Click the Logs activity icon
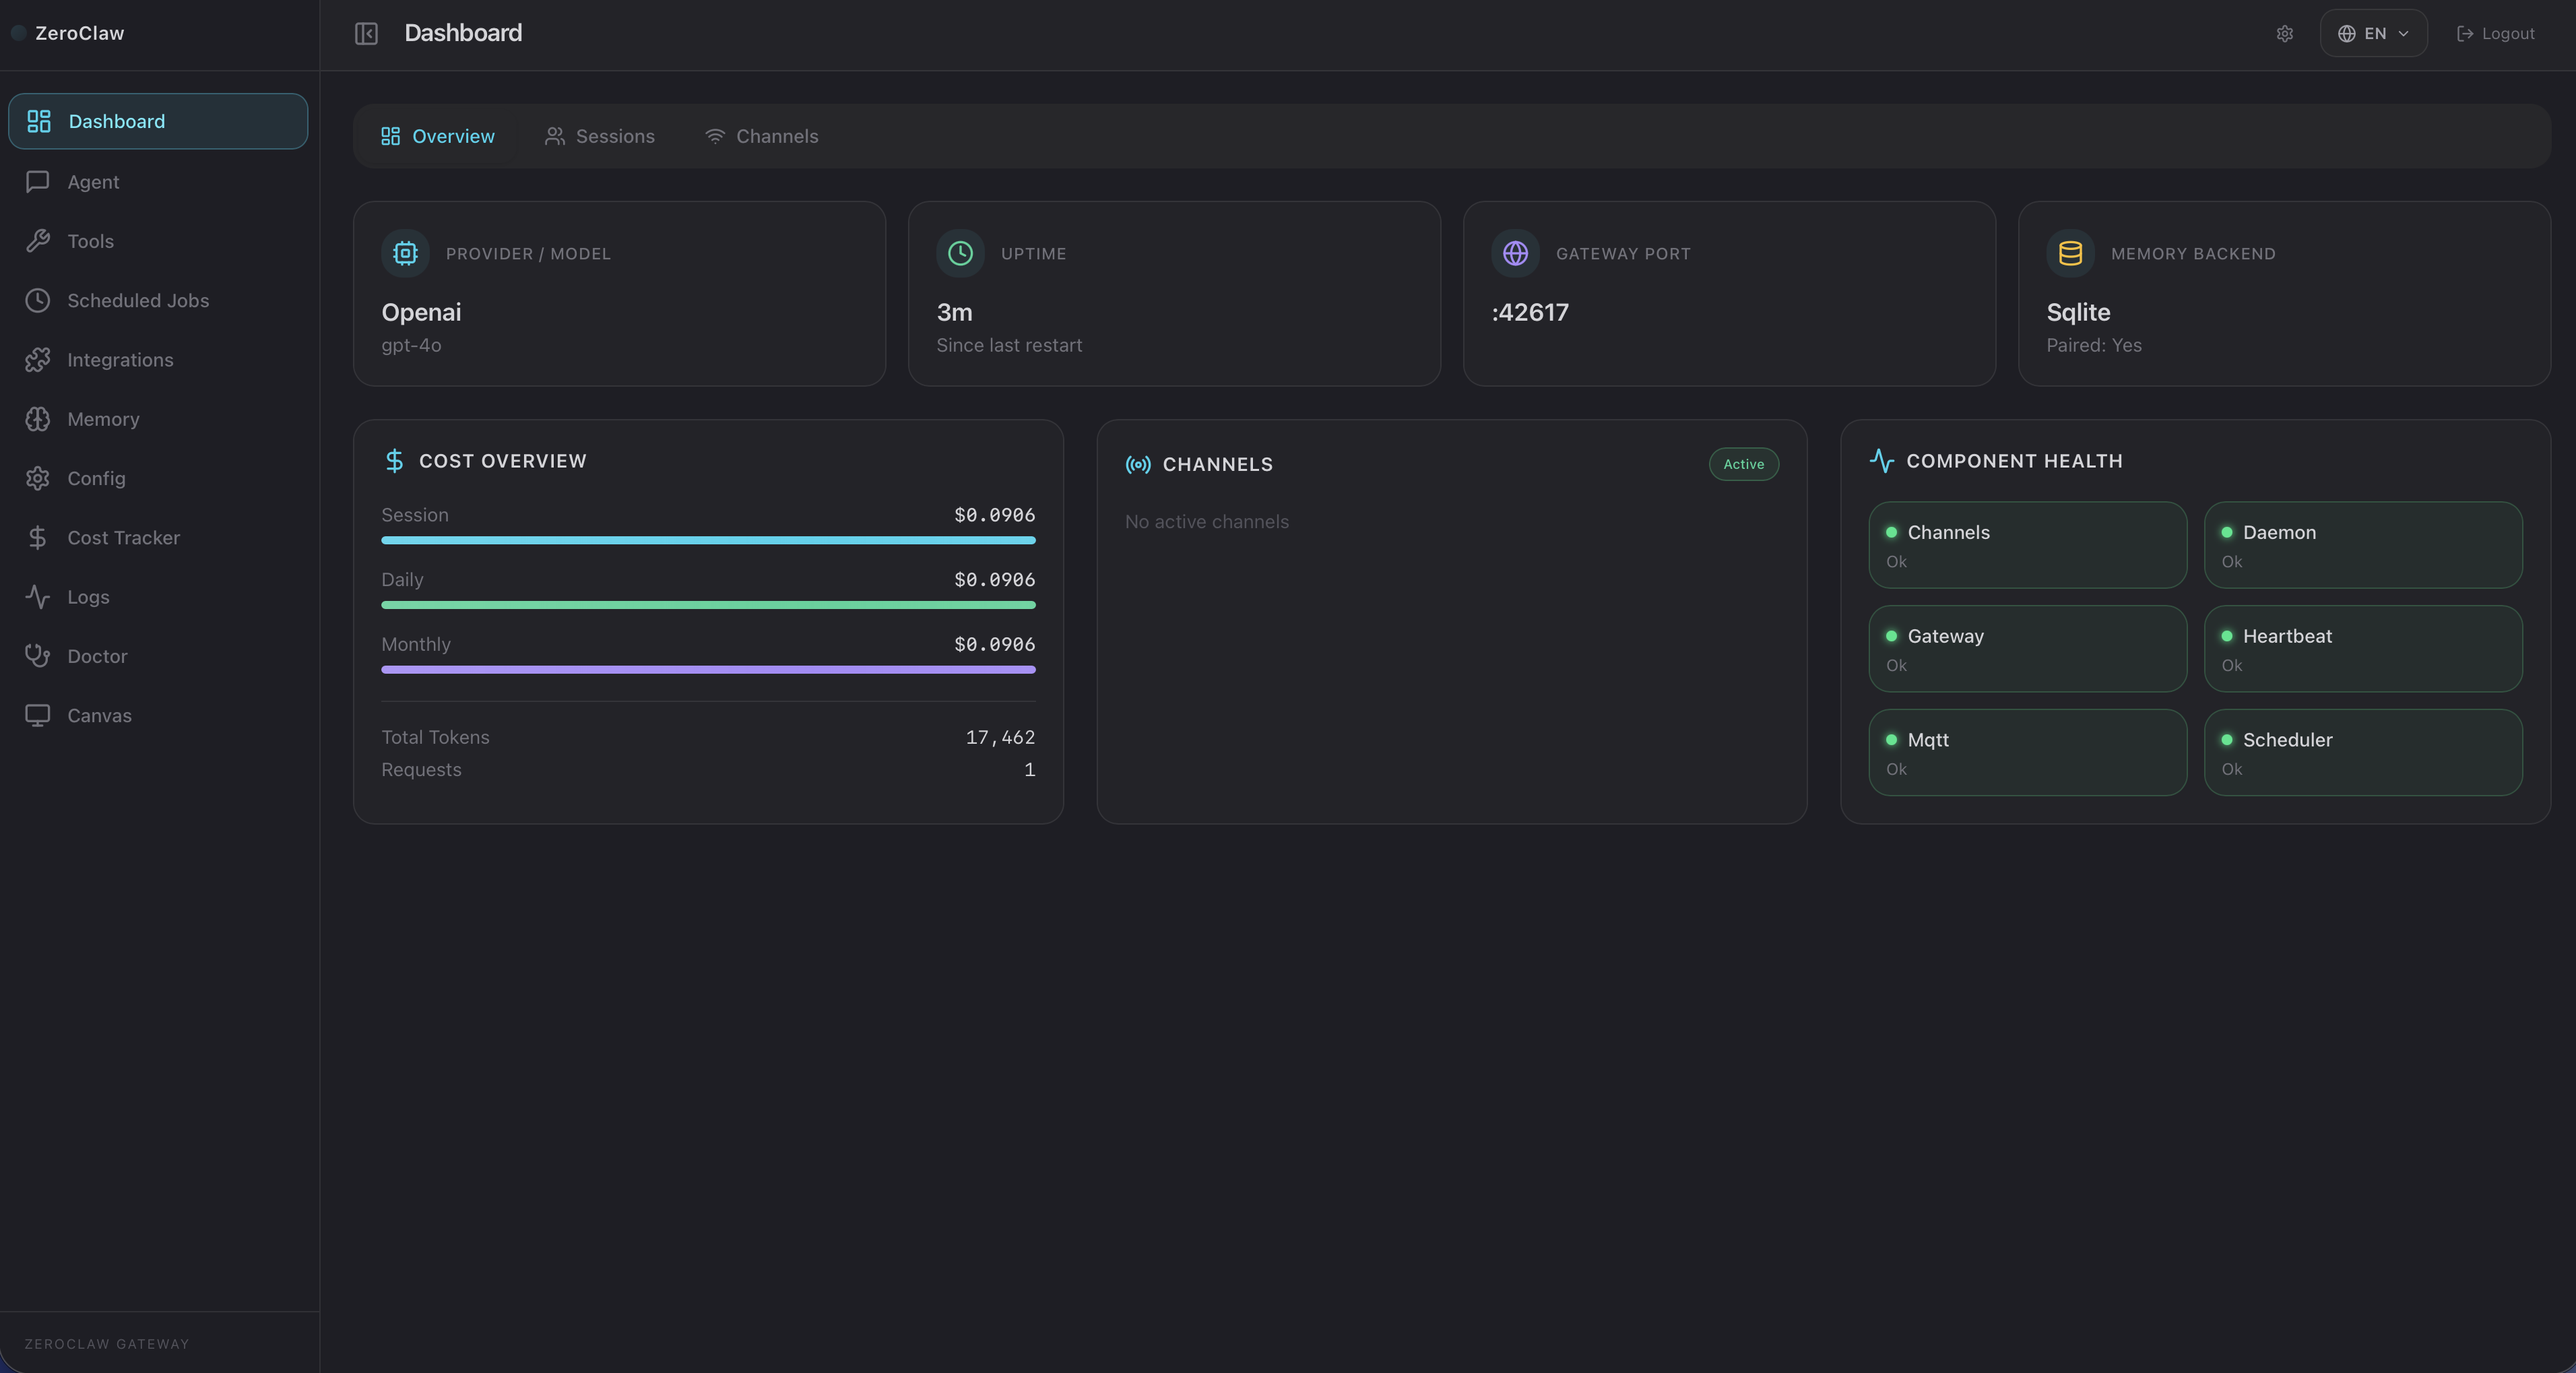This screenshot has height=1373, width=2576. [x=38, y=597]
